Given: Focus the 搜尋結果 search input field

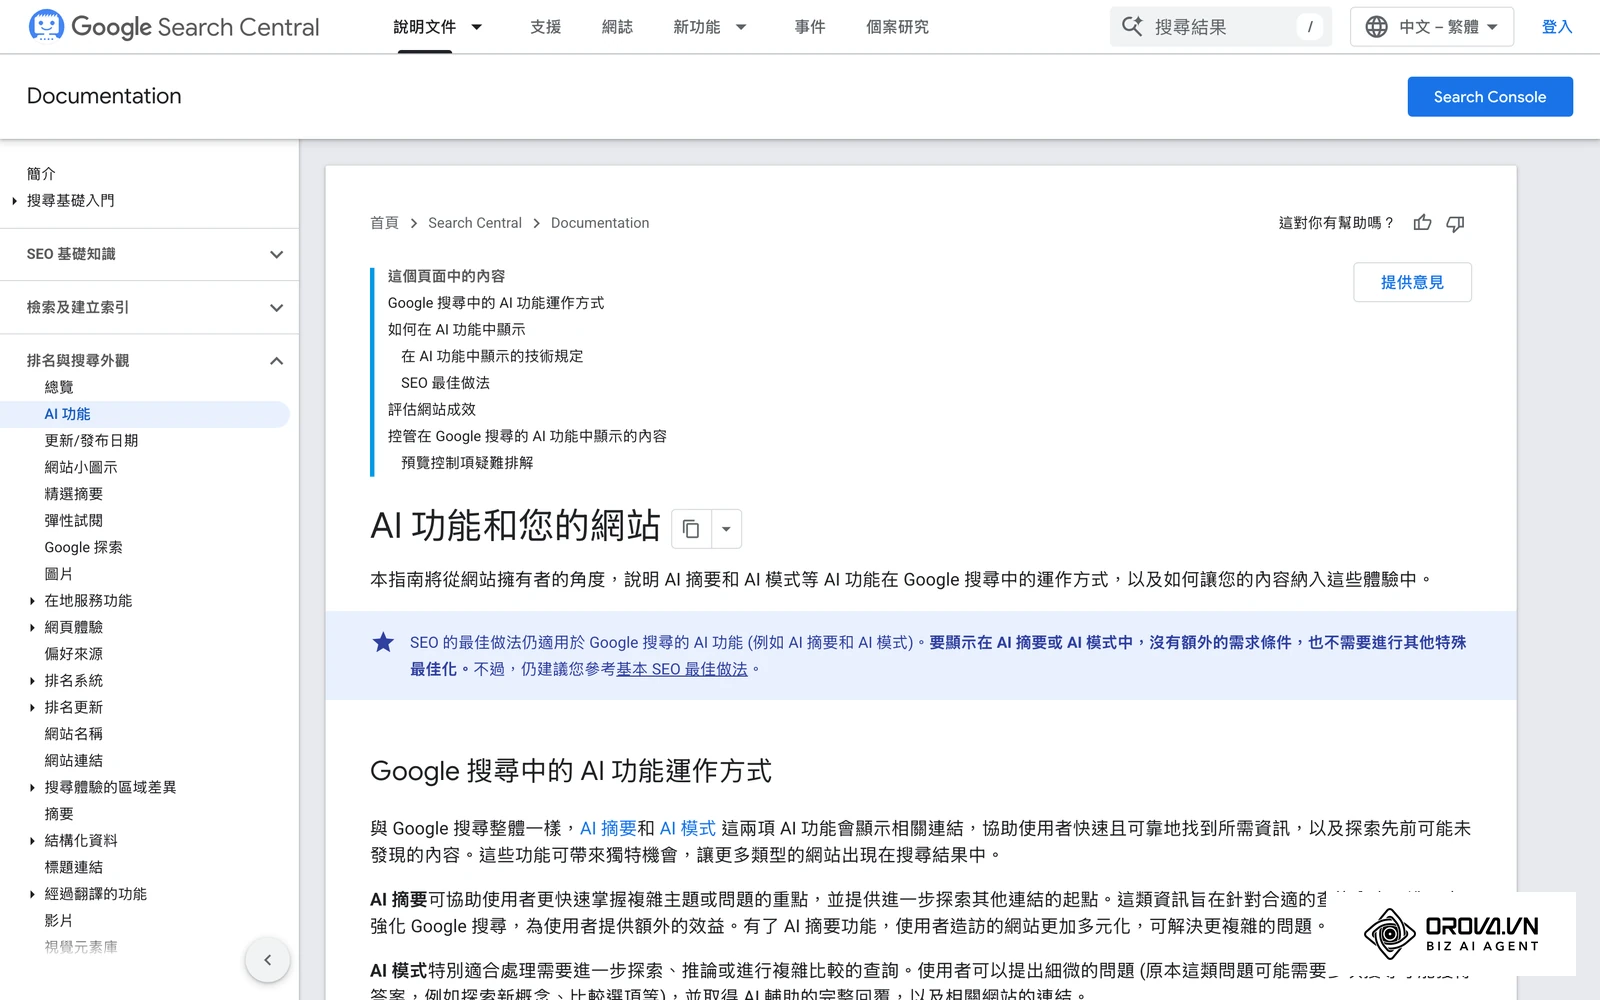Looking at the screenshot, I should (x=1221, y=27).
